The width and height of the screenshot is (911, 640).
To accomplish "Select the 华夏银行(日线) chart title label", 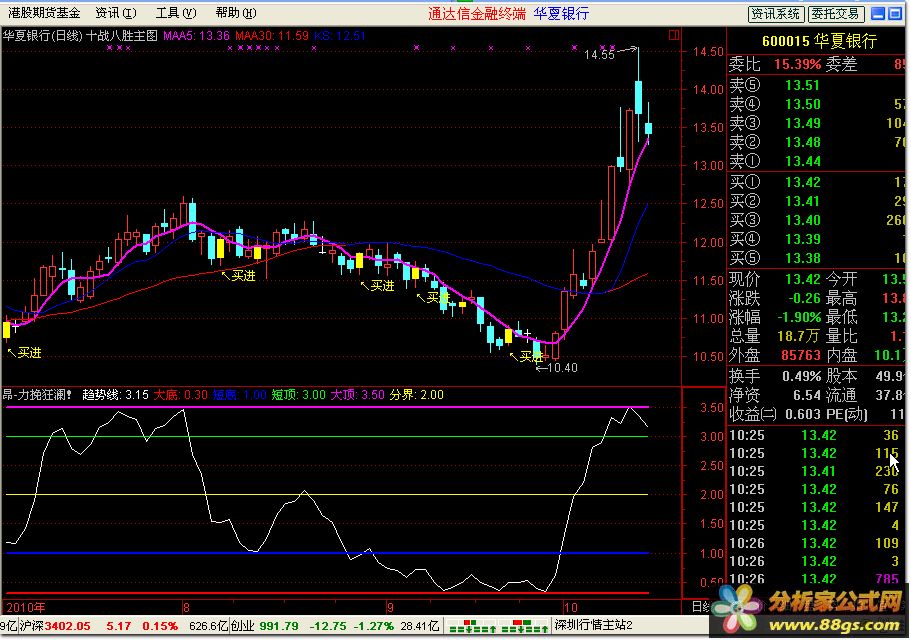I will pos(43,35).
